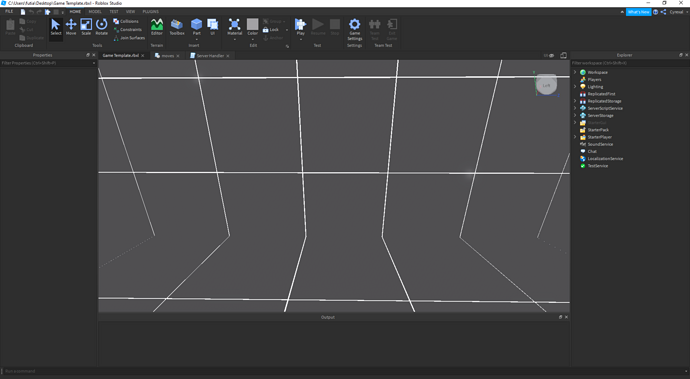
Task: Toggle device emulation icon in viewport tab bar
Action: [x=563, y=55]
